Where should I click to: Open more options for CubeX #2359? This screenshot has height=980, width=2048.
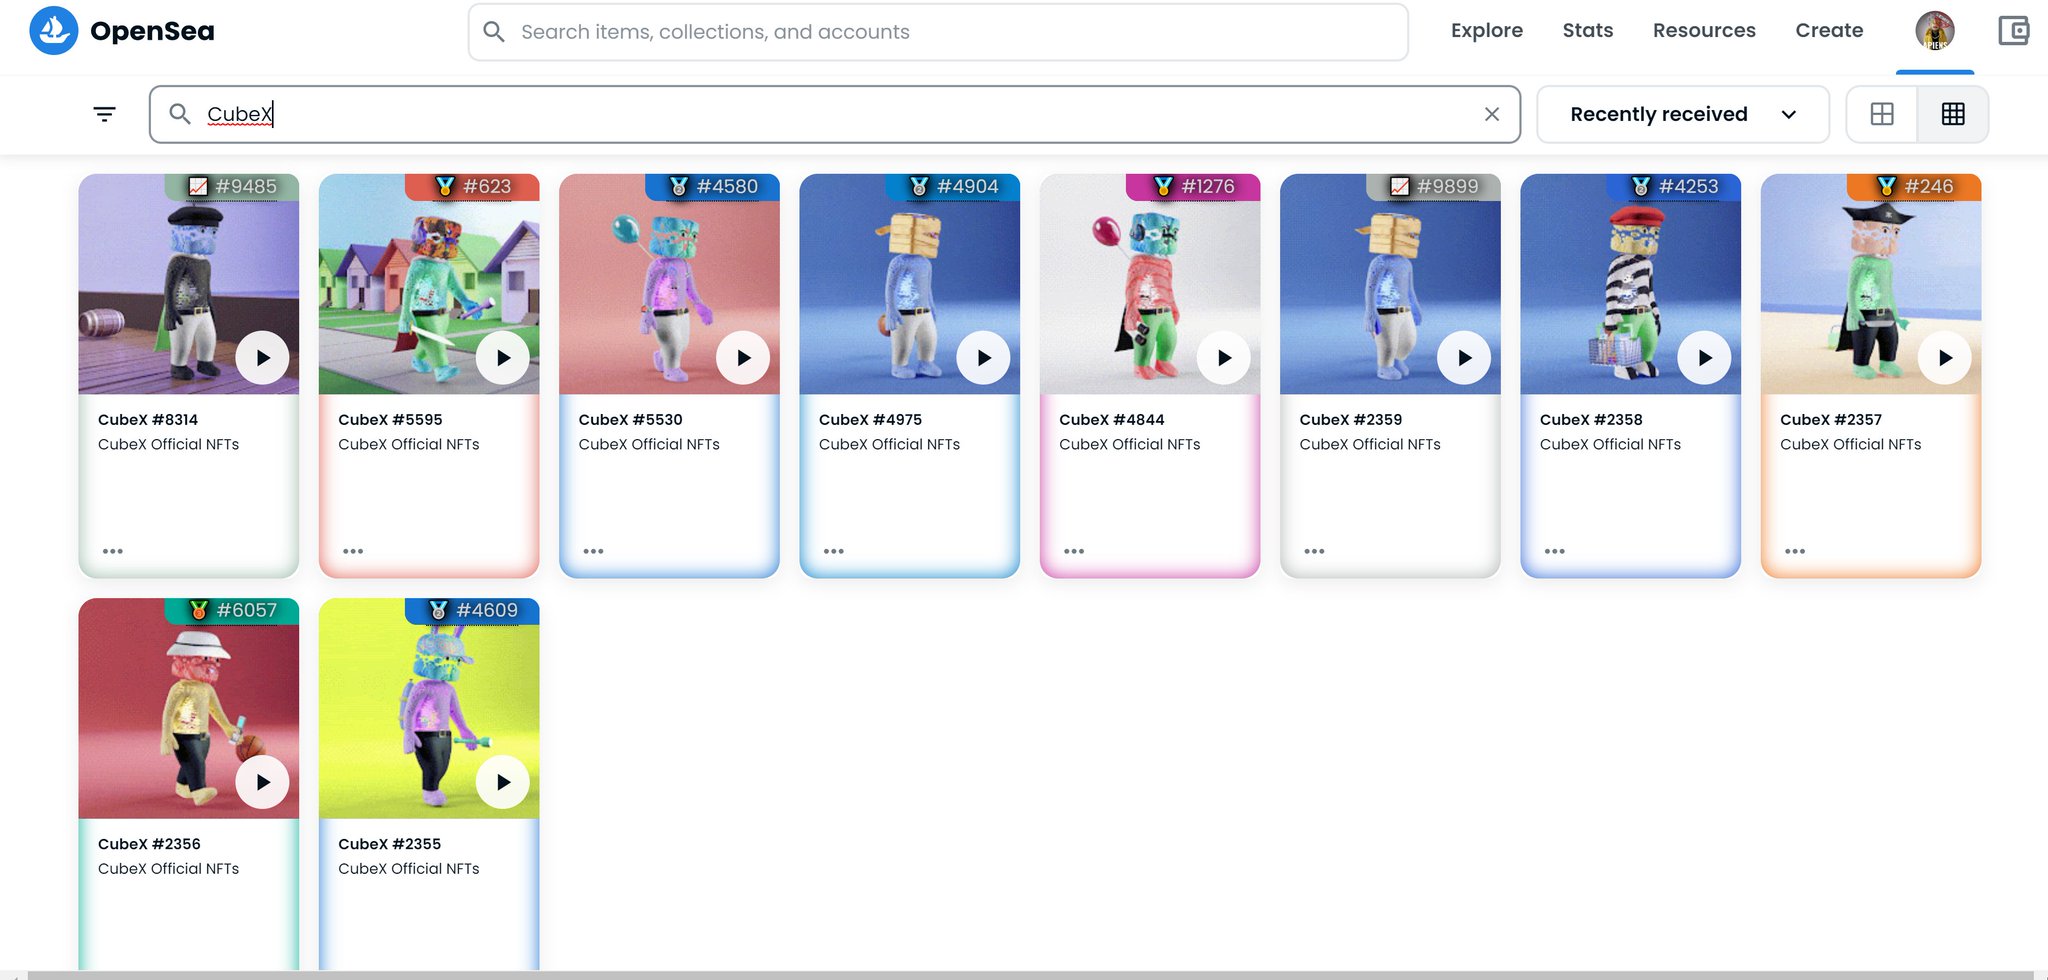pyautogui.click(x=1314, y=551)
